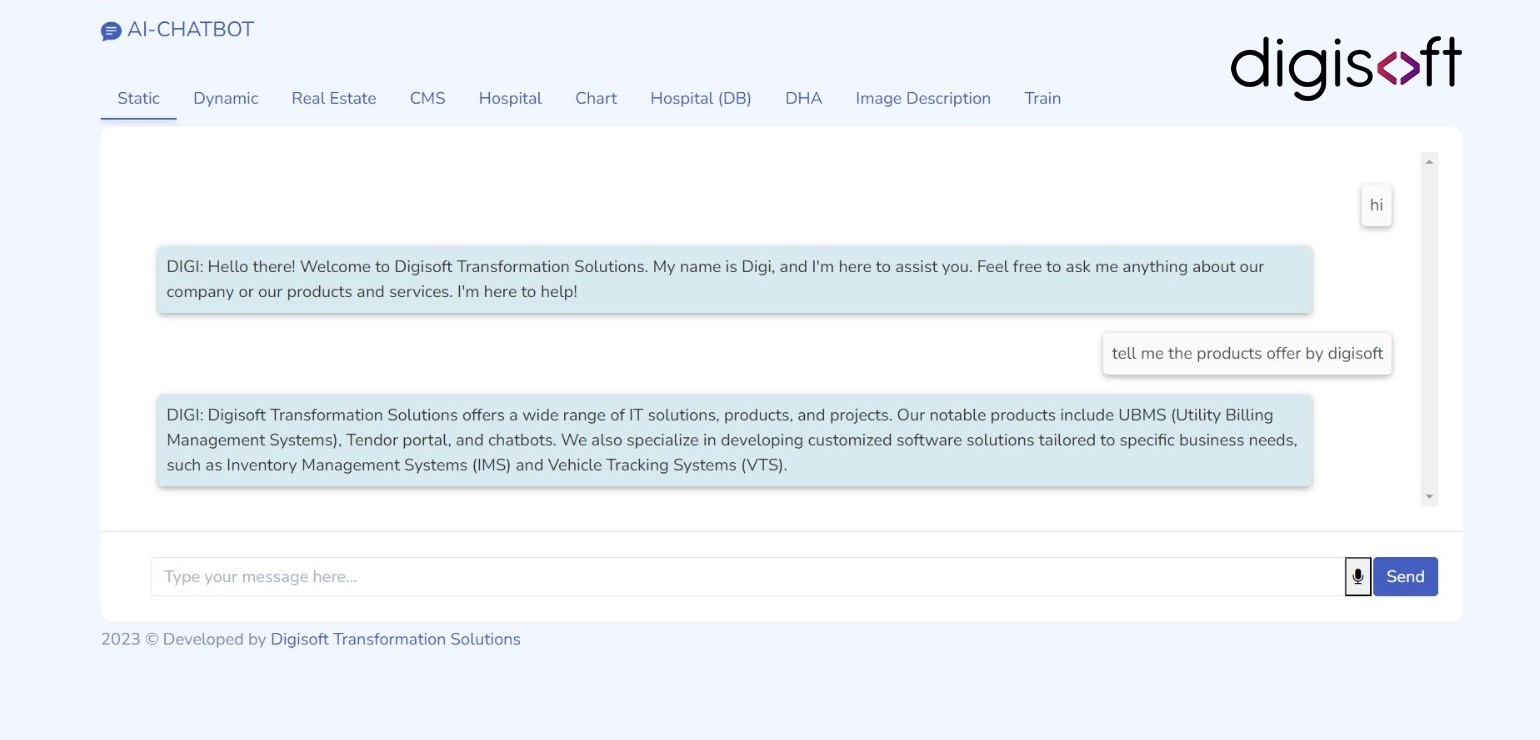
Task: Switch to the Image Description tab
Action: [923, 98]
